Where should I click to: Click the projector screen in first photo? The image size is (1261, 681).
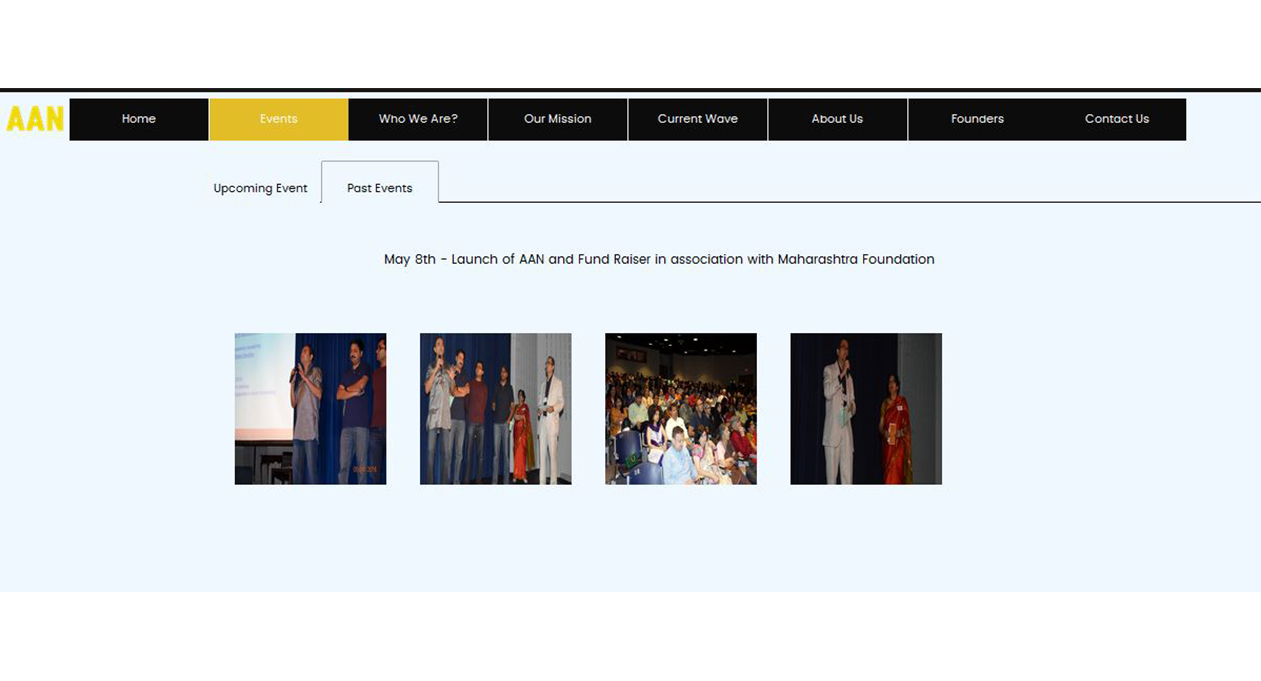(260, 385)
